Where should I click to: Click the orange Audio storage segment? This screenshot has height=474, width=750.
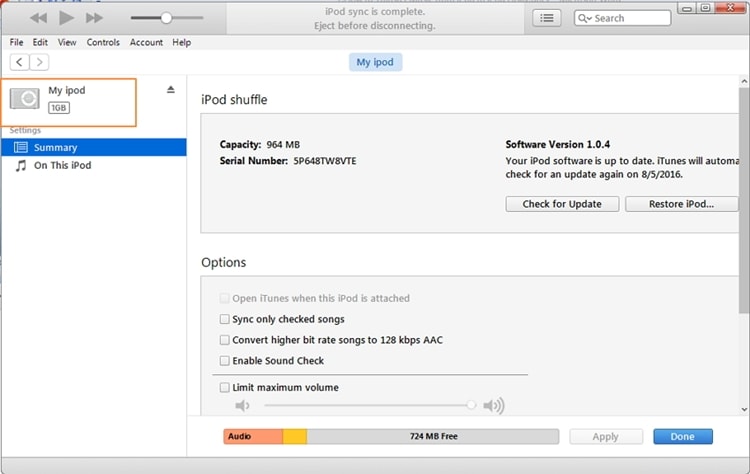tap(253, 436)
